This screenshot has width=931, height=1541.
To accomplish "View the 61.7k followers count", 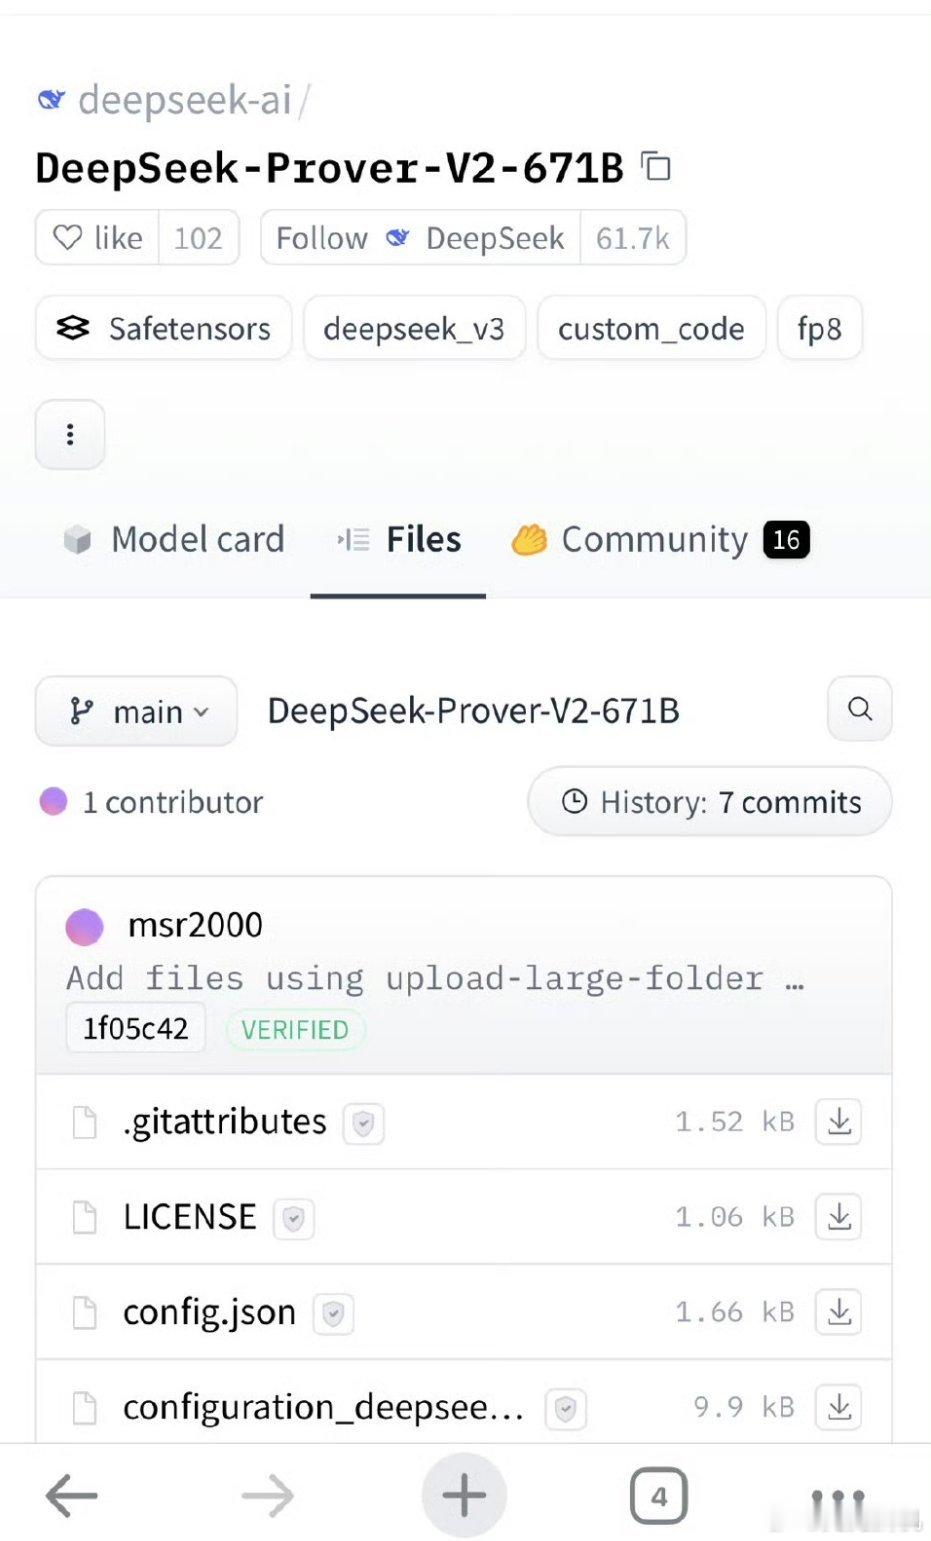I will pyautogui.click(x=633, y=238).
